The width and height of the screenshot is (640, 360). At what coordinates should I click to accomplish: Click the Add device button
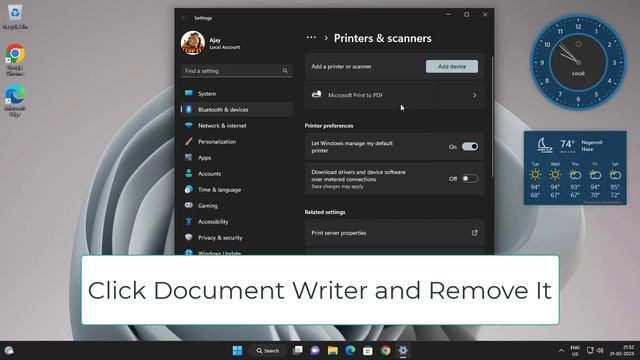coord(452,66)
